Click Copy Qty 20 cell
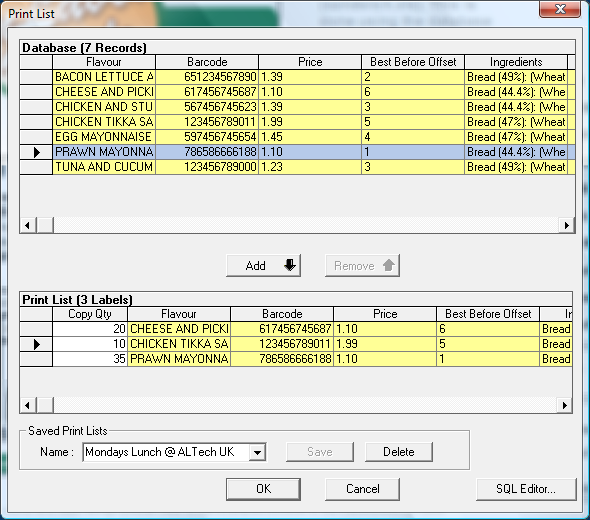This screenshot has height=520, width=590. click(90, 329)
